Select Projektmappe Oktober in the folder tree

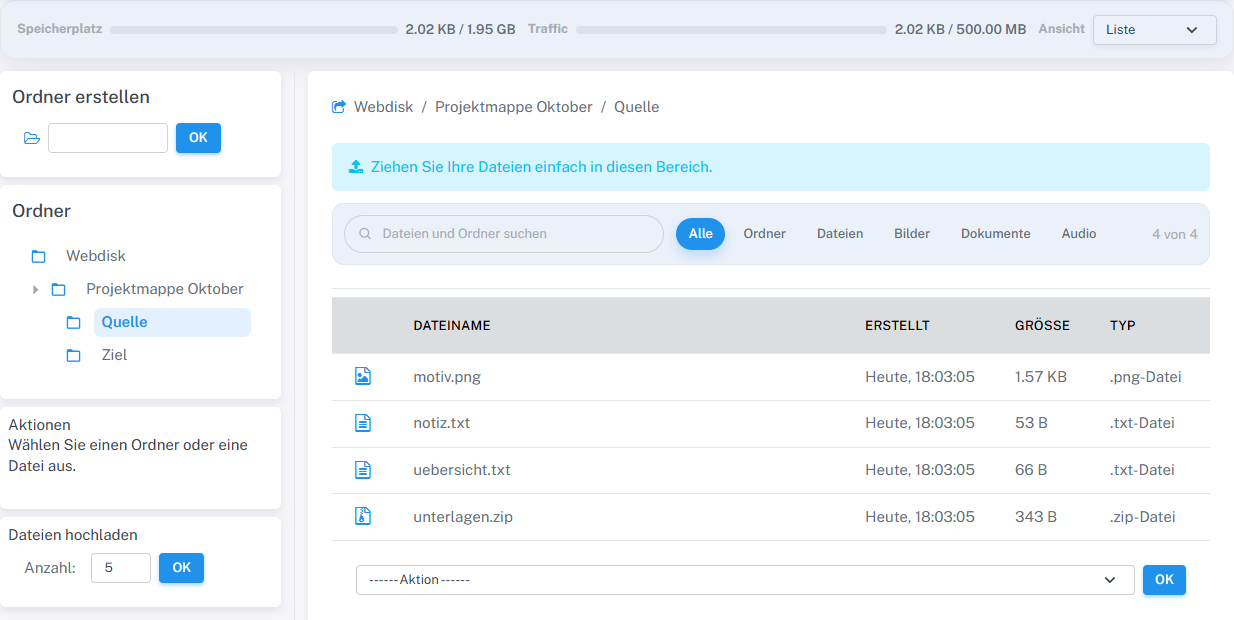[x=165, y=289]
